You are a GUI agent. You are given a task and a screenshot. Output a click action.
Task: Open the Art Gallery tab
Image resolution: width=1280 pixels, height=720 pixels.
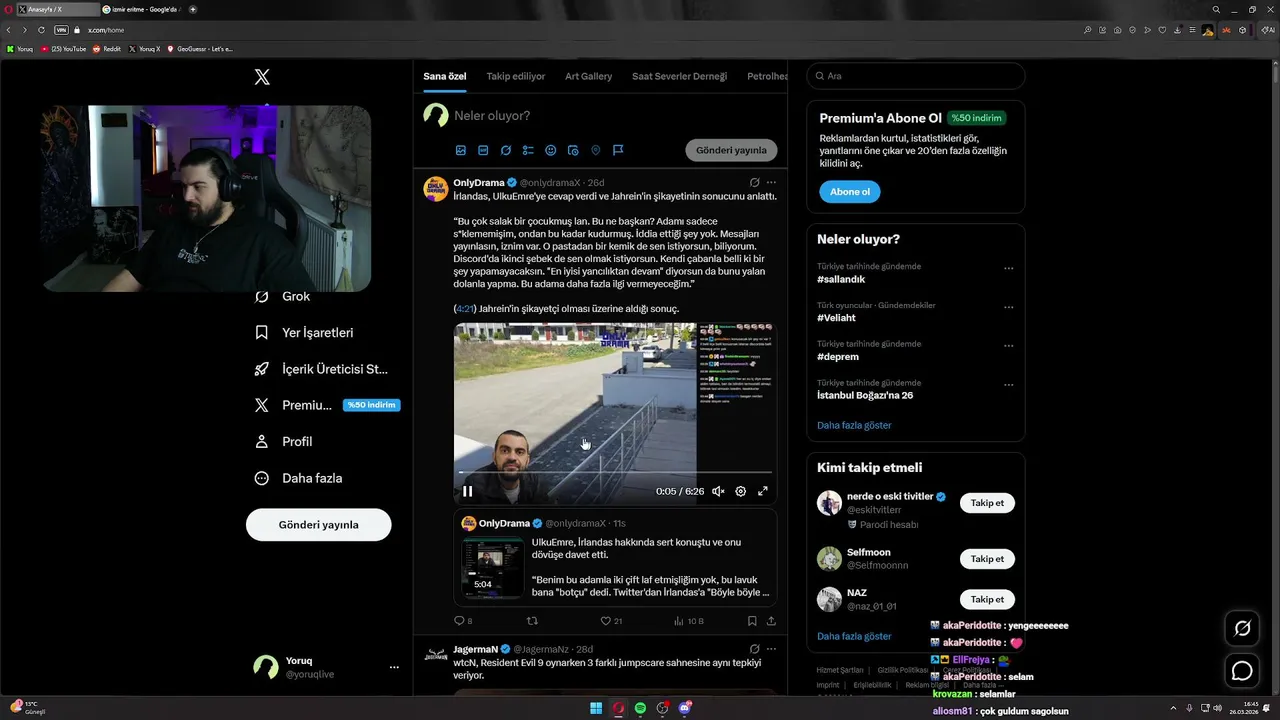588,76
